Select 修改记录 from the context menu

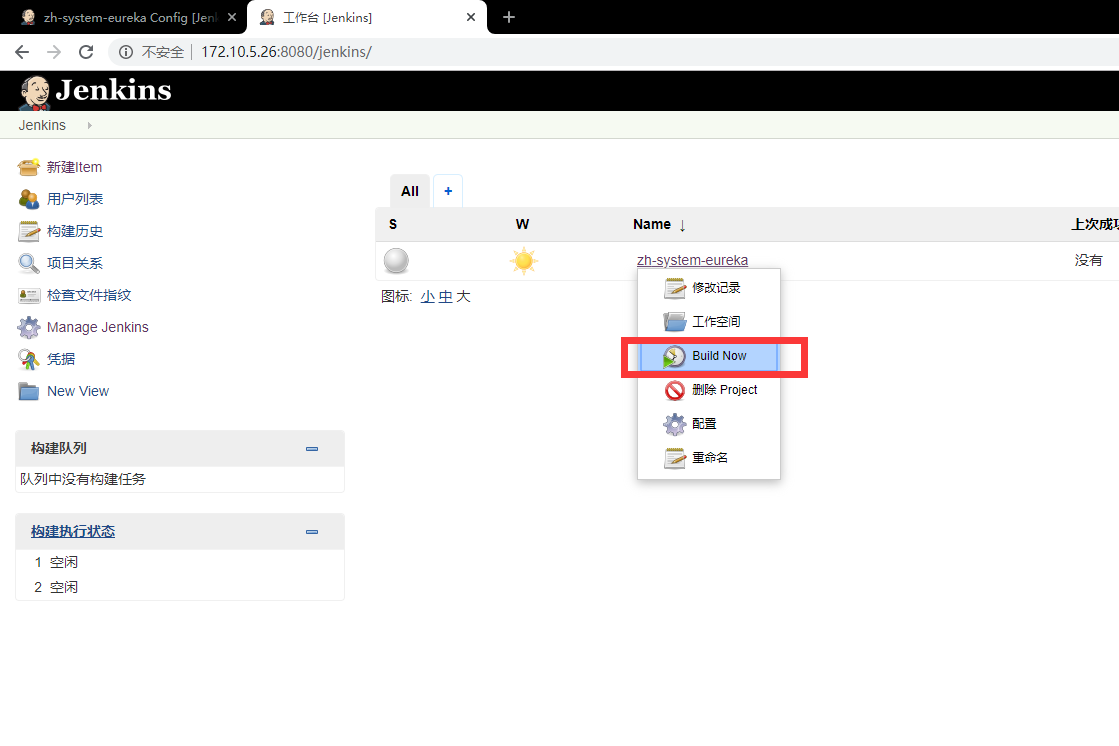coord(709,288)
